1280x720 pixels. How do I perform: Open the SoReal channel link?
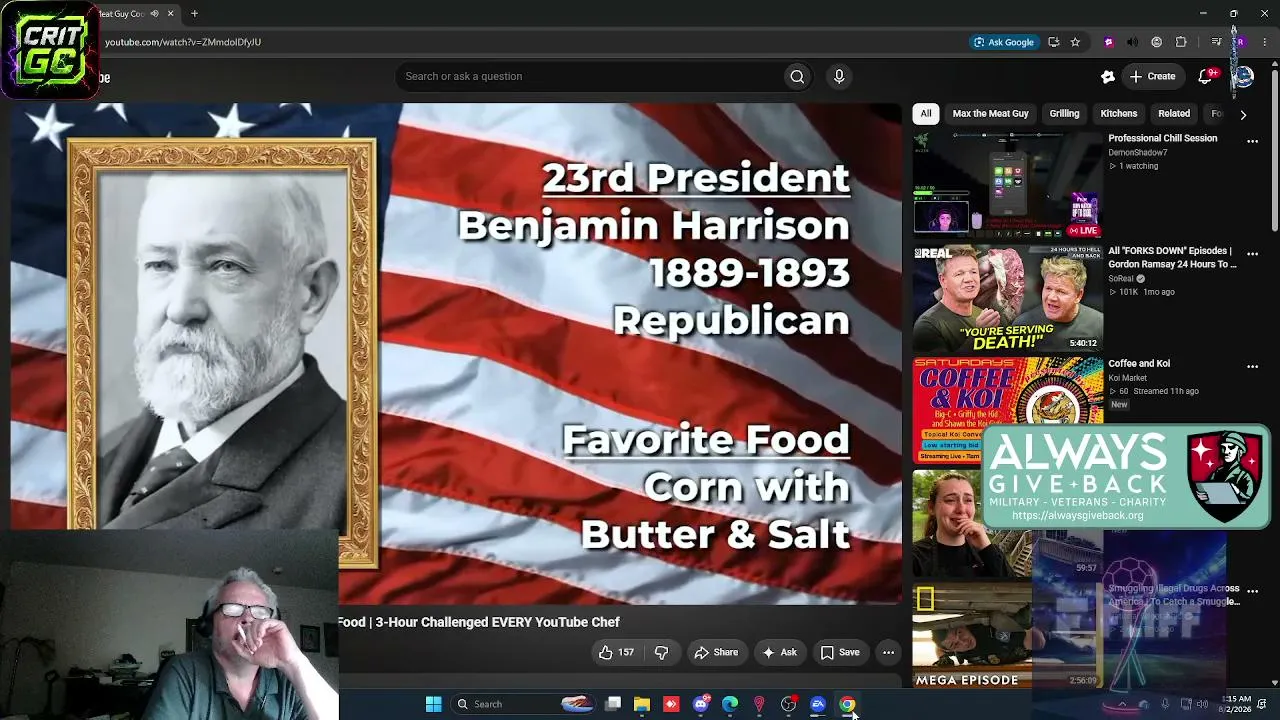(x=1121, y=279)
